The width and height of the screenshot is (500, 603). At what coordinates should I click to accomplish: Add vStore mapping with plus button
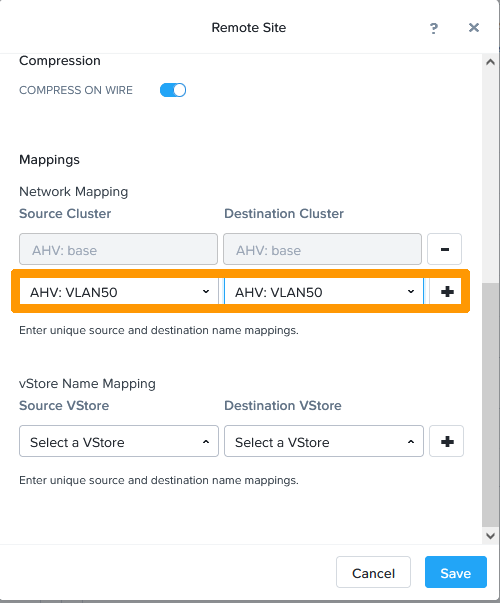[x=447, y=441]
